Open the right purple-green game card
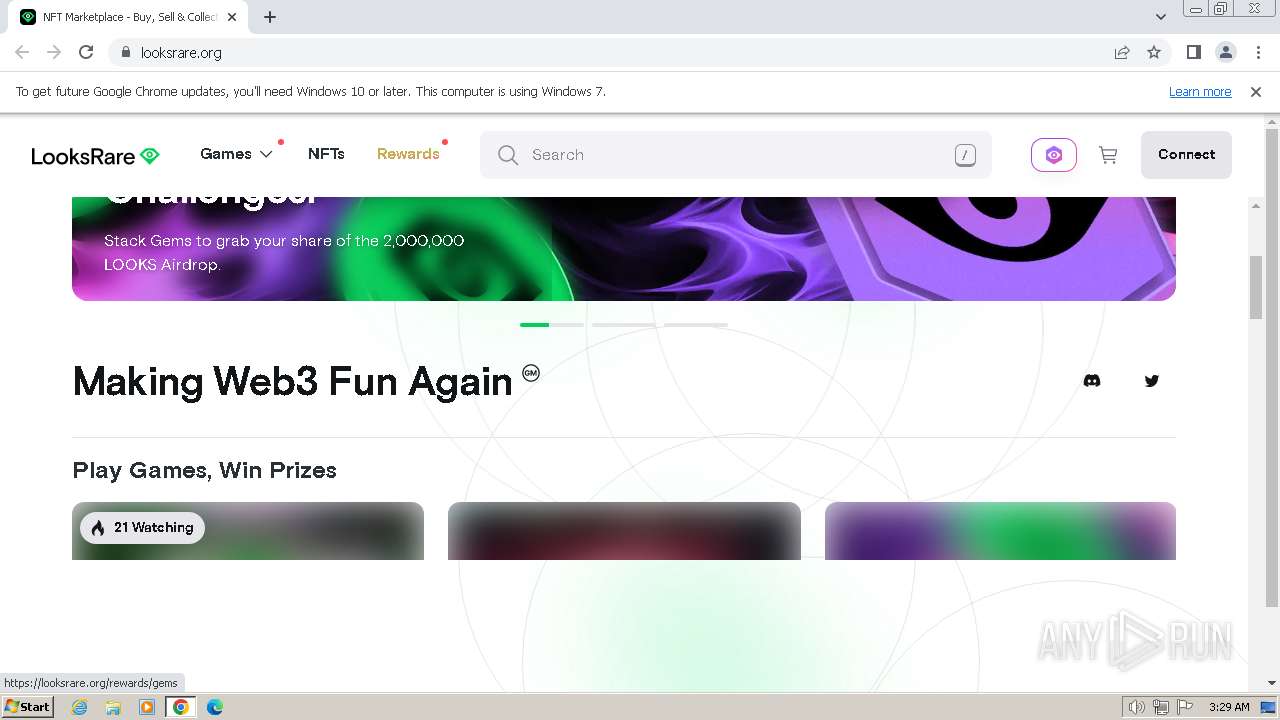The width and height of the screenshot is (1280, 720). pyautogui.click(x=1000, y=531)
